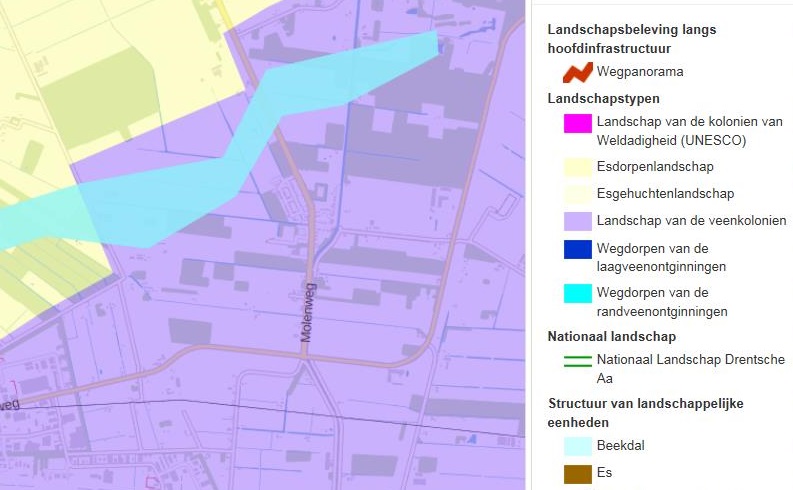Click the light blue Beekdal swatch
793x490 pixels.
pyautogui.click(x=578, y=447)
